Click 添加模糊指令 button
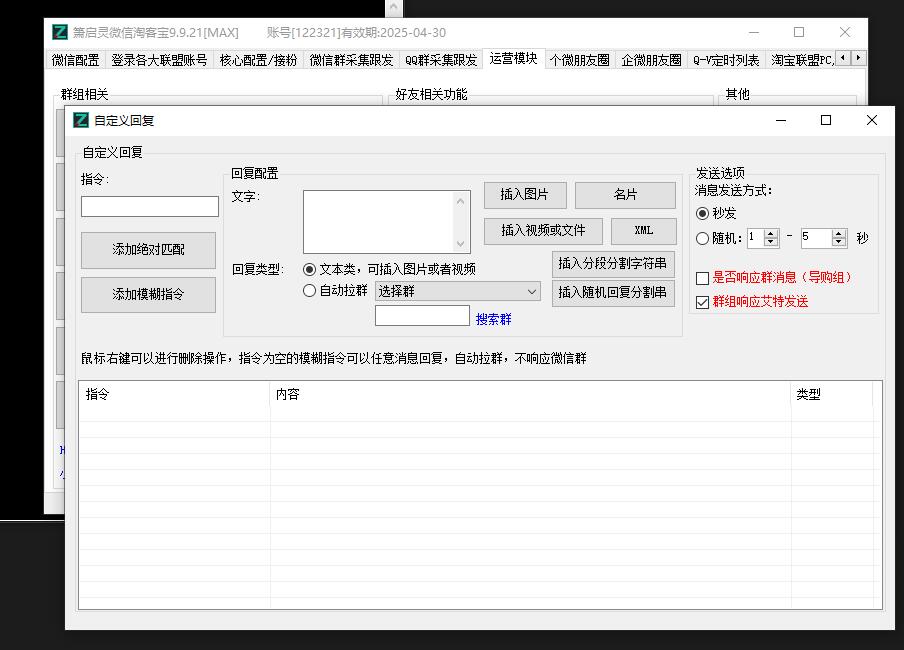Screen dimensions: 904x650 tap(149, 295)
